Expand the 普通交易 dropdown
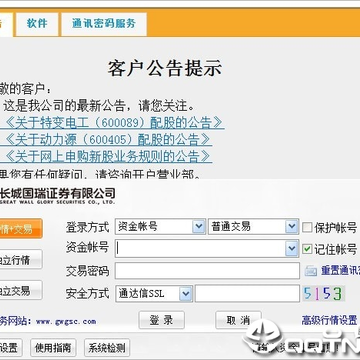 [x=292, y=227]
